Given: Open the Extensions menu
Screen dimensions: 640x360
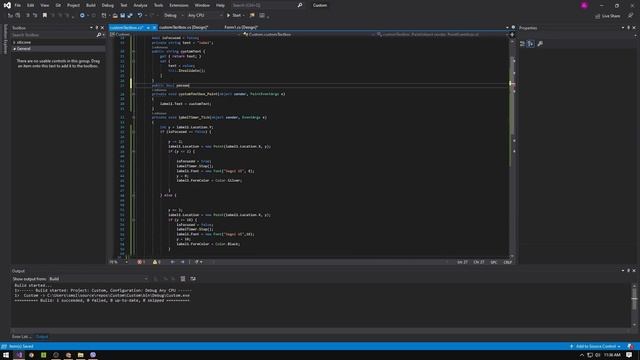Looking at the screenshot, I should pos(179,5).
